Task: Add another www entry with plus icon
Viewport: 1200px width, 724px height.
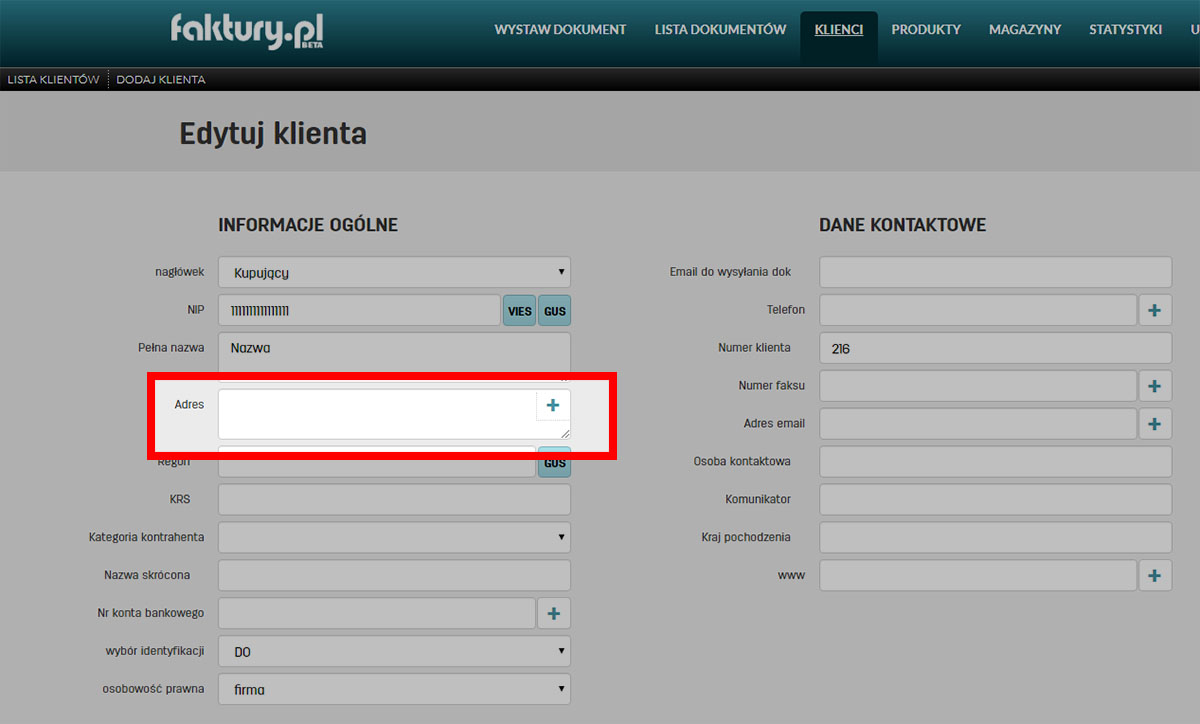Action: point(1154,575)
